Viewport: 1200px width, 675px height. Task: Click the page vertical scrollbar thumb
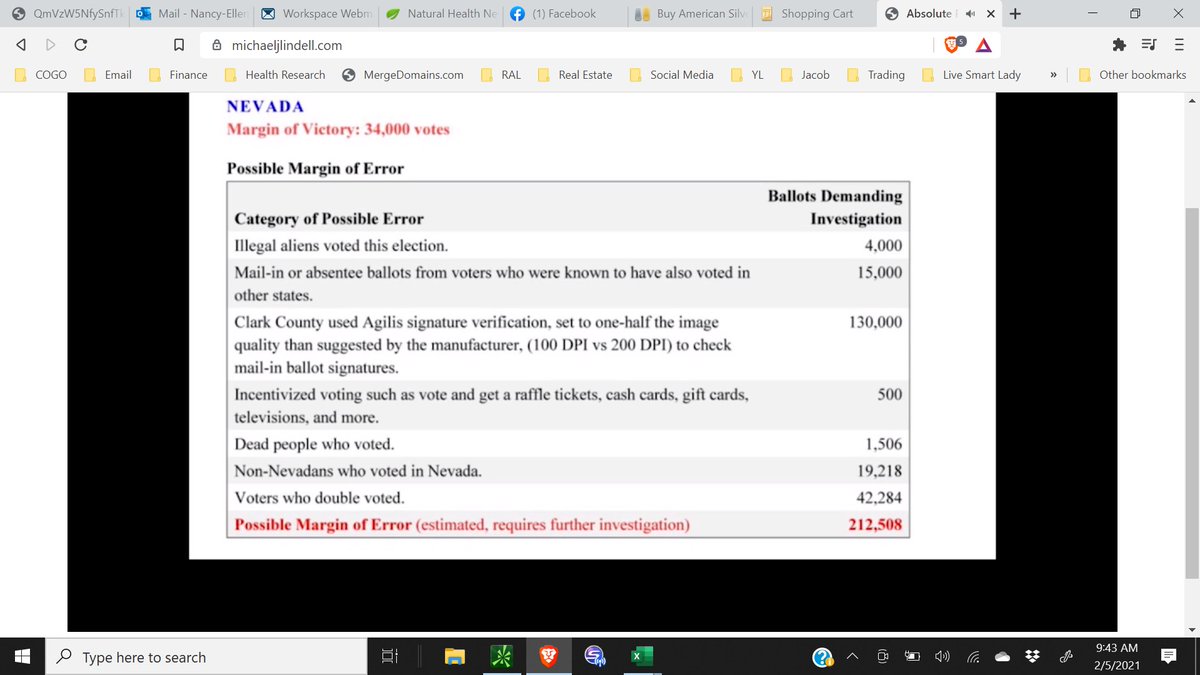click(1190, 392)
